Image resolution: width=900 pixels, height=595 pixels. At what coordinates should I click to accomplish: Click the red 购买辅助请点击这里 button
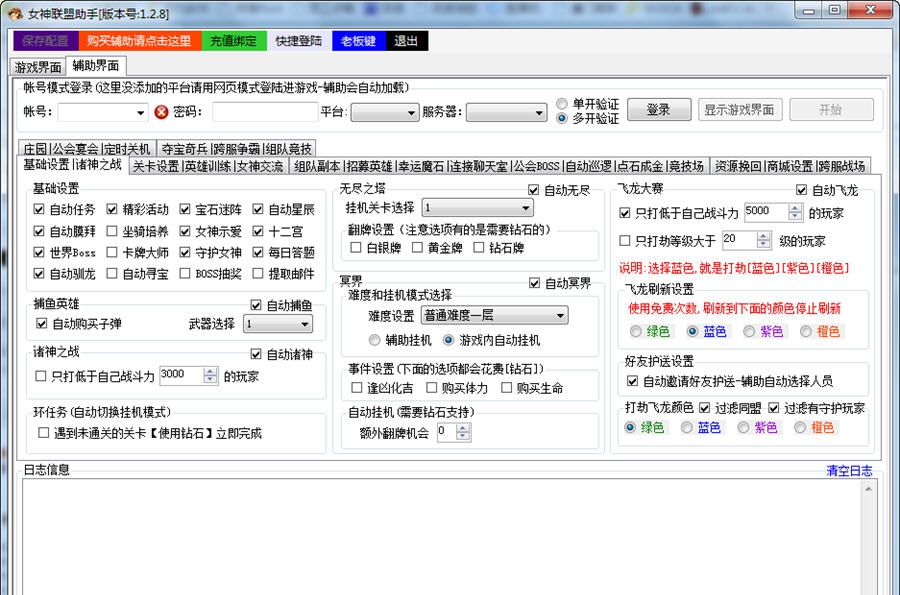coord(138,41)
